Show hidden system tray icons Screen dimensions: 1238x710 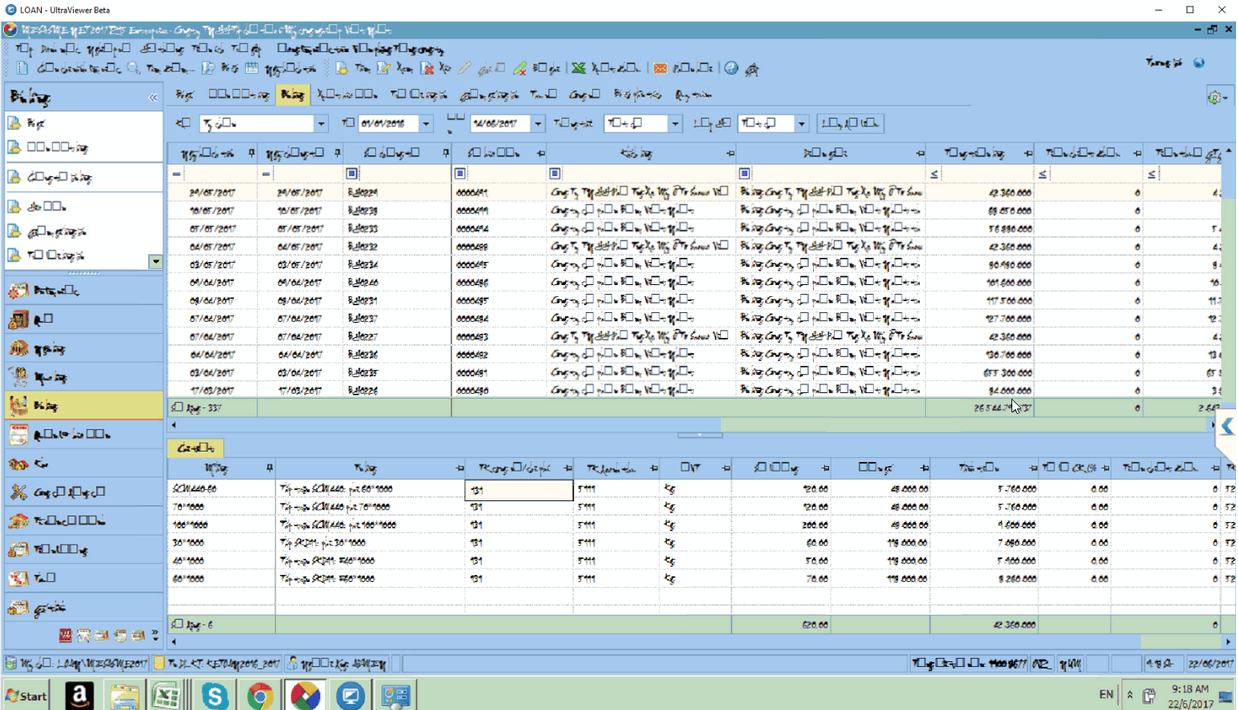click(1130, 695)
